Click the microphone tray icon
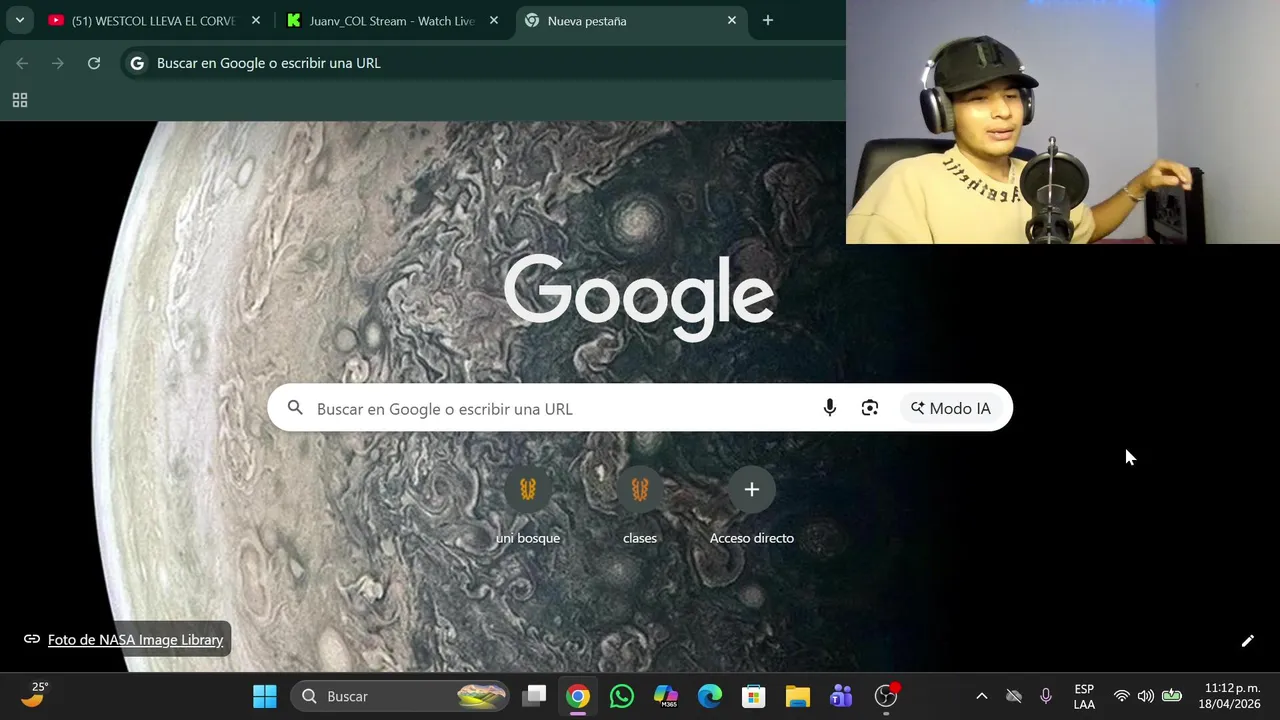Screen dimensions: 1280x720 coord(1046,696)
